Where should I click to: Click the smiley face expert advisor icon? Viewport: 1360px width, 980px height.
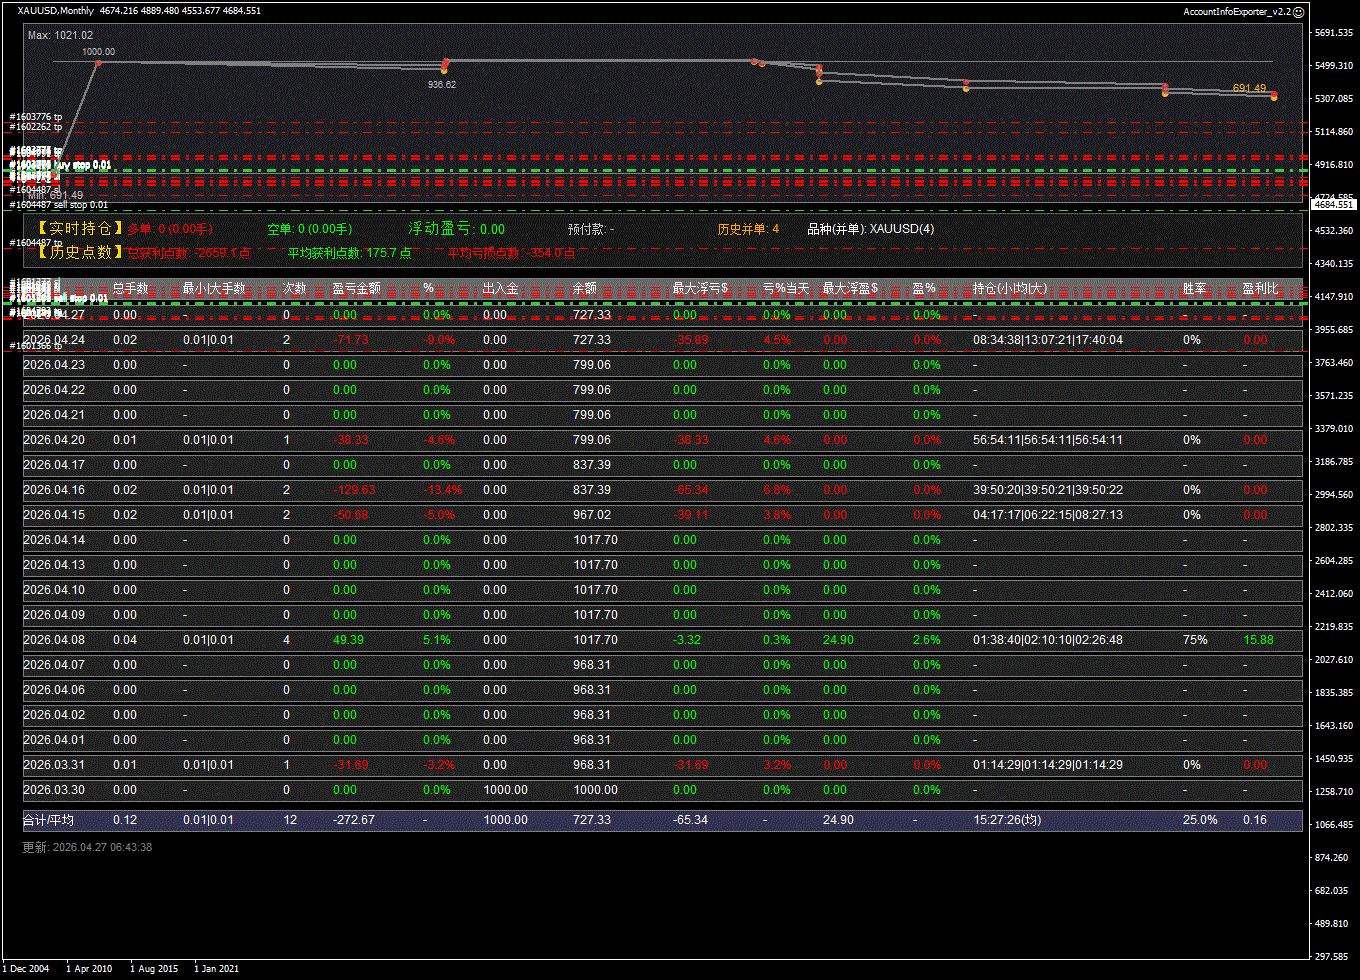pos(1299,11)
